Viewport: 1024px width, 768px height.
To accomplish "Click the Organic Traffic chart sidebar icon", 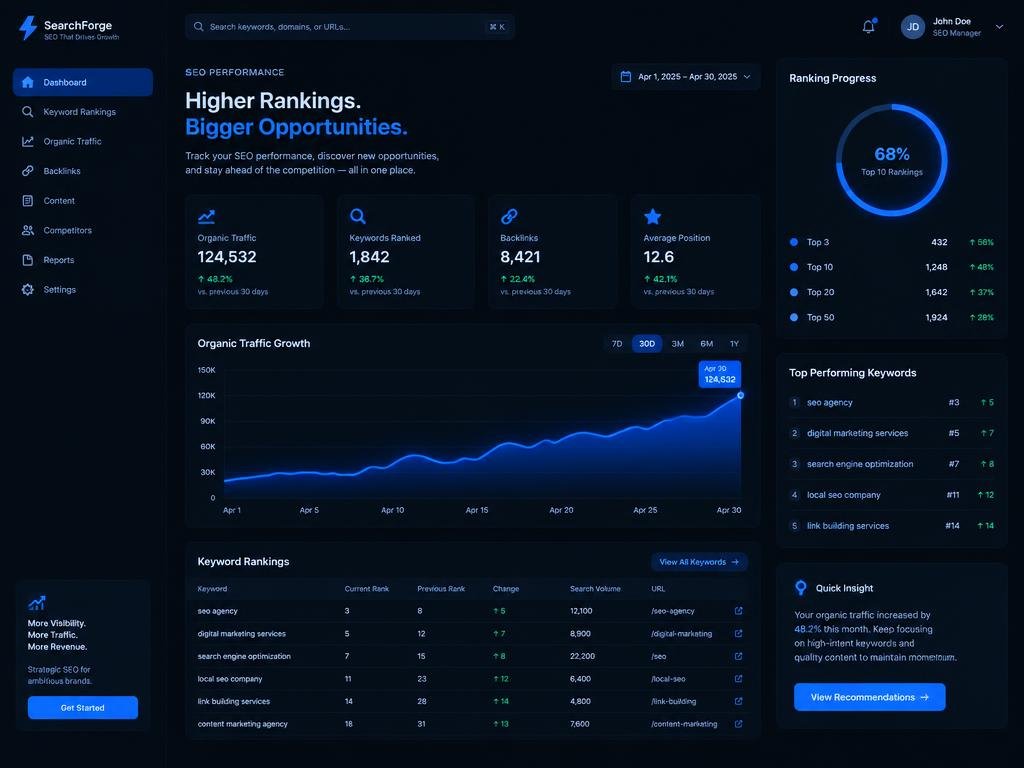I will pos(27,141).
